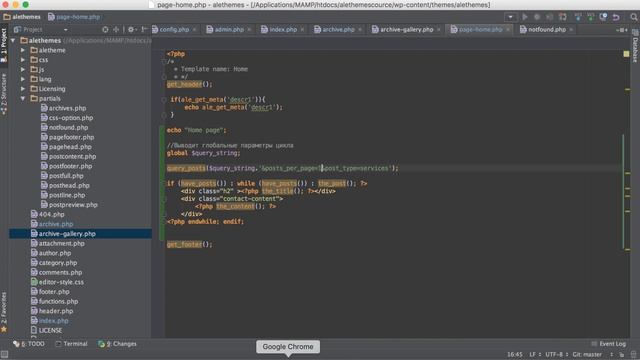The width and height of the screenshot is (640, 360).
Task: Click the Commit VCS changes icon
Action: (591, 17)
